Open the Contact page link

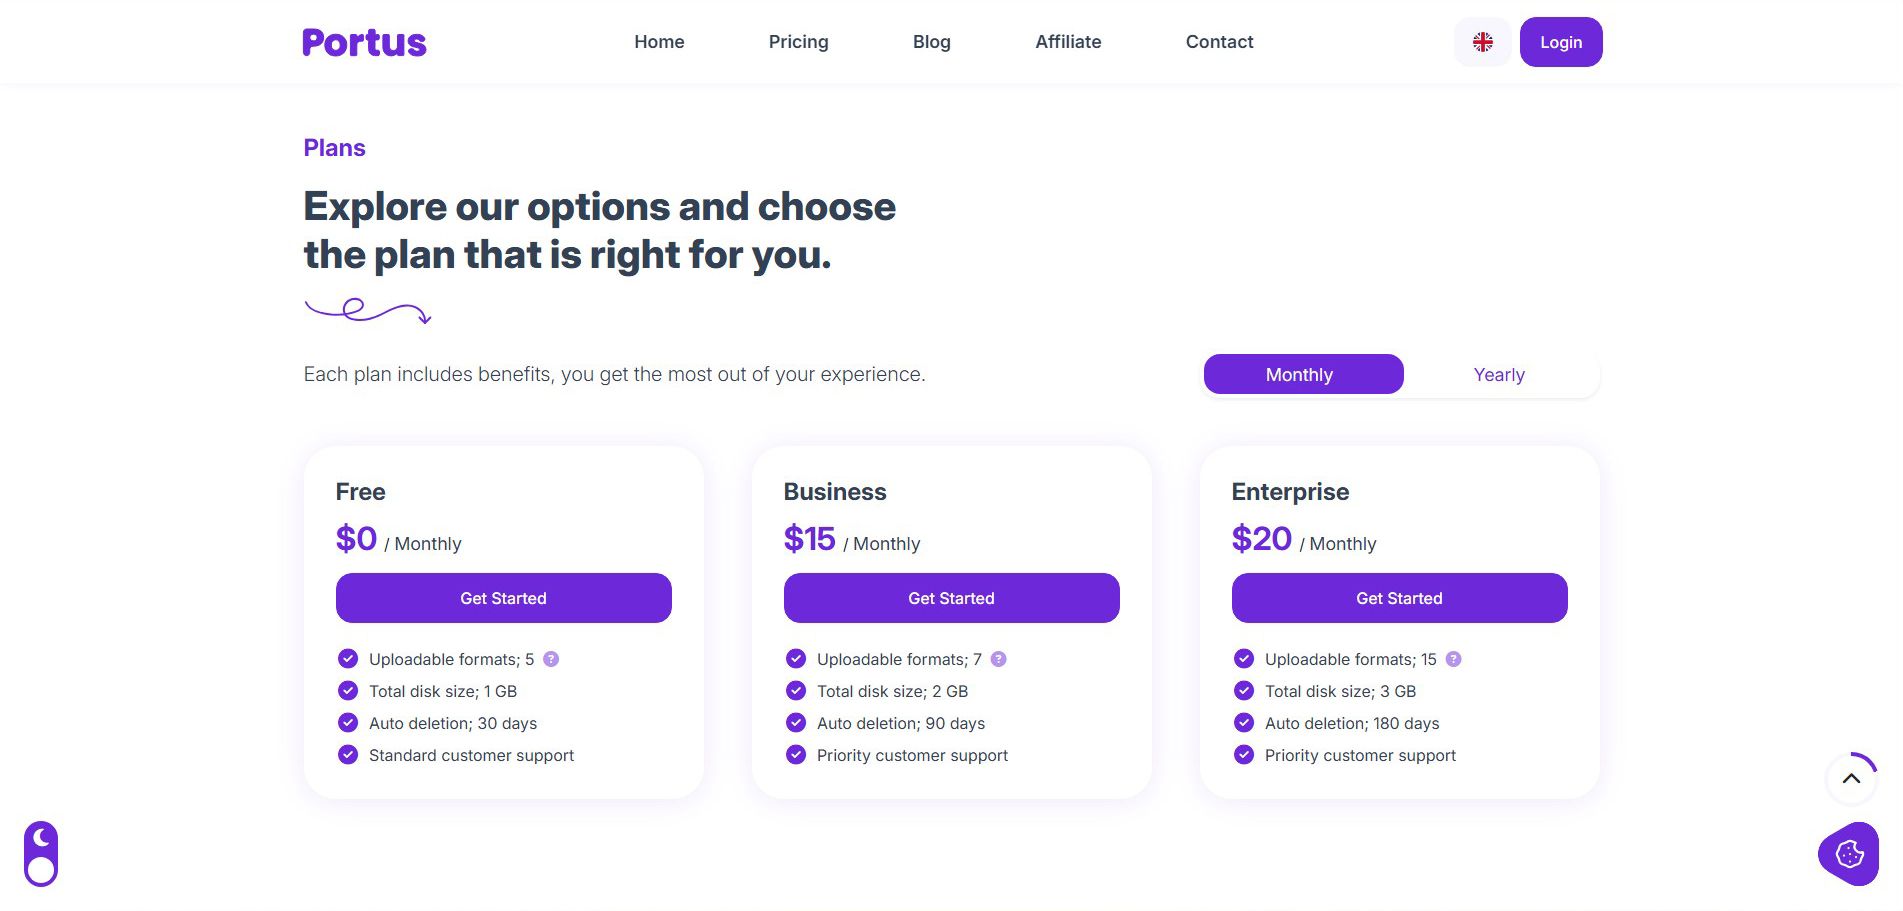pos(1219,42)
